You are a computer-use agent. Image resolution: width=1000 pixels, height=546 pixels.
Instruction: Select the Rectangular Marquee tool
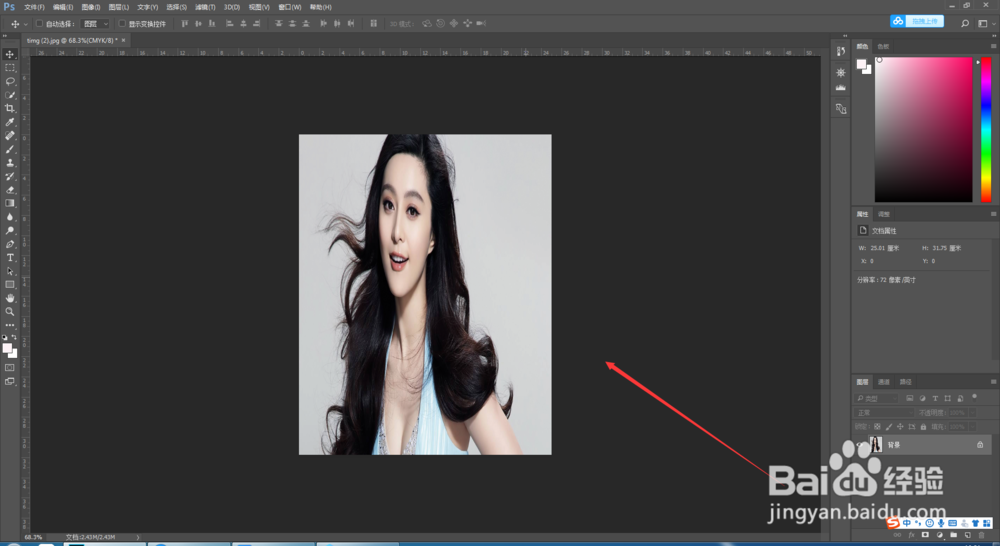pyautogui.click(x=10, y=68)
